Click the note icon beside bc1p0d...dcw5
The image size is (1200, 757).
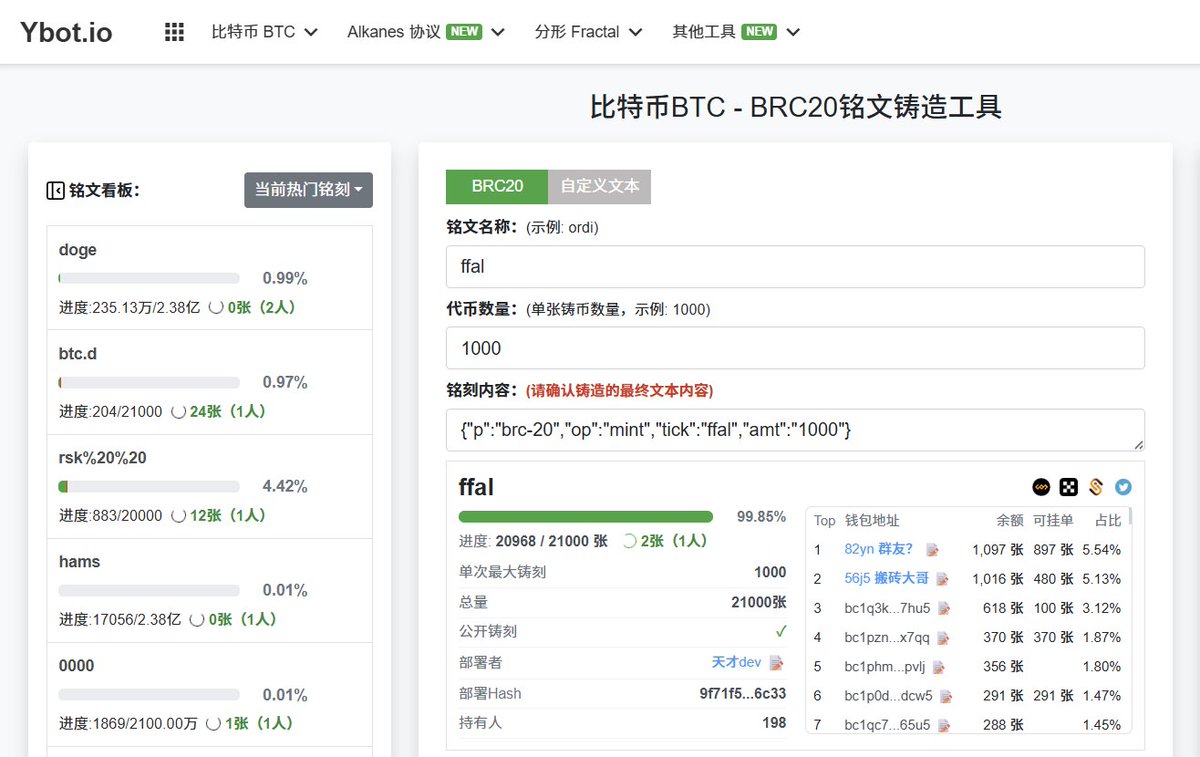pos(945,696)
